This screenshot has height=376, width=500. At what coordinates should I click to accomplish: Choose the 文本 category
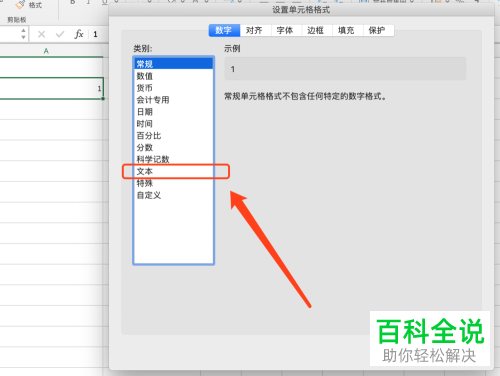point(173,171)
